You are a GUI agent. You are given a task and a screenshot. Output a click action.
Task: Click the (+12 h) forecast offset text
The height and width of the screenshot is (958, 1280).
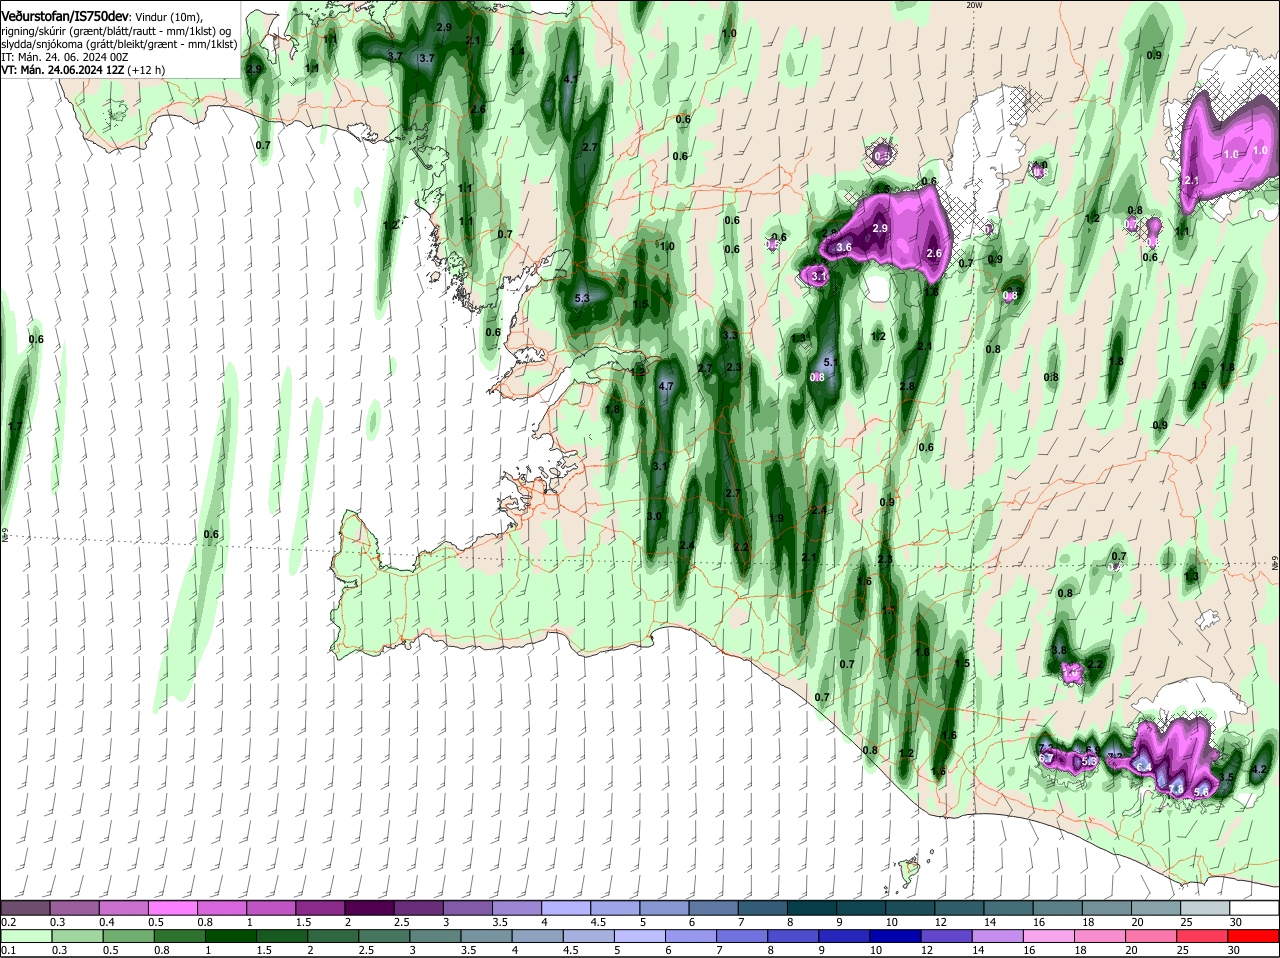tap(146, 70)
